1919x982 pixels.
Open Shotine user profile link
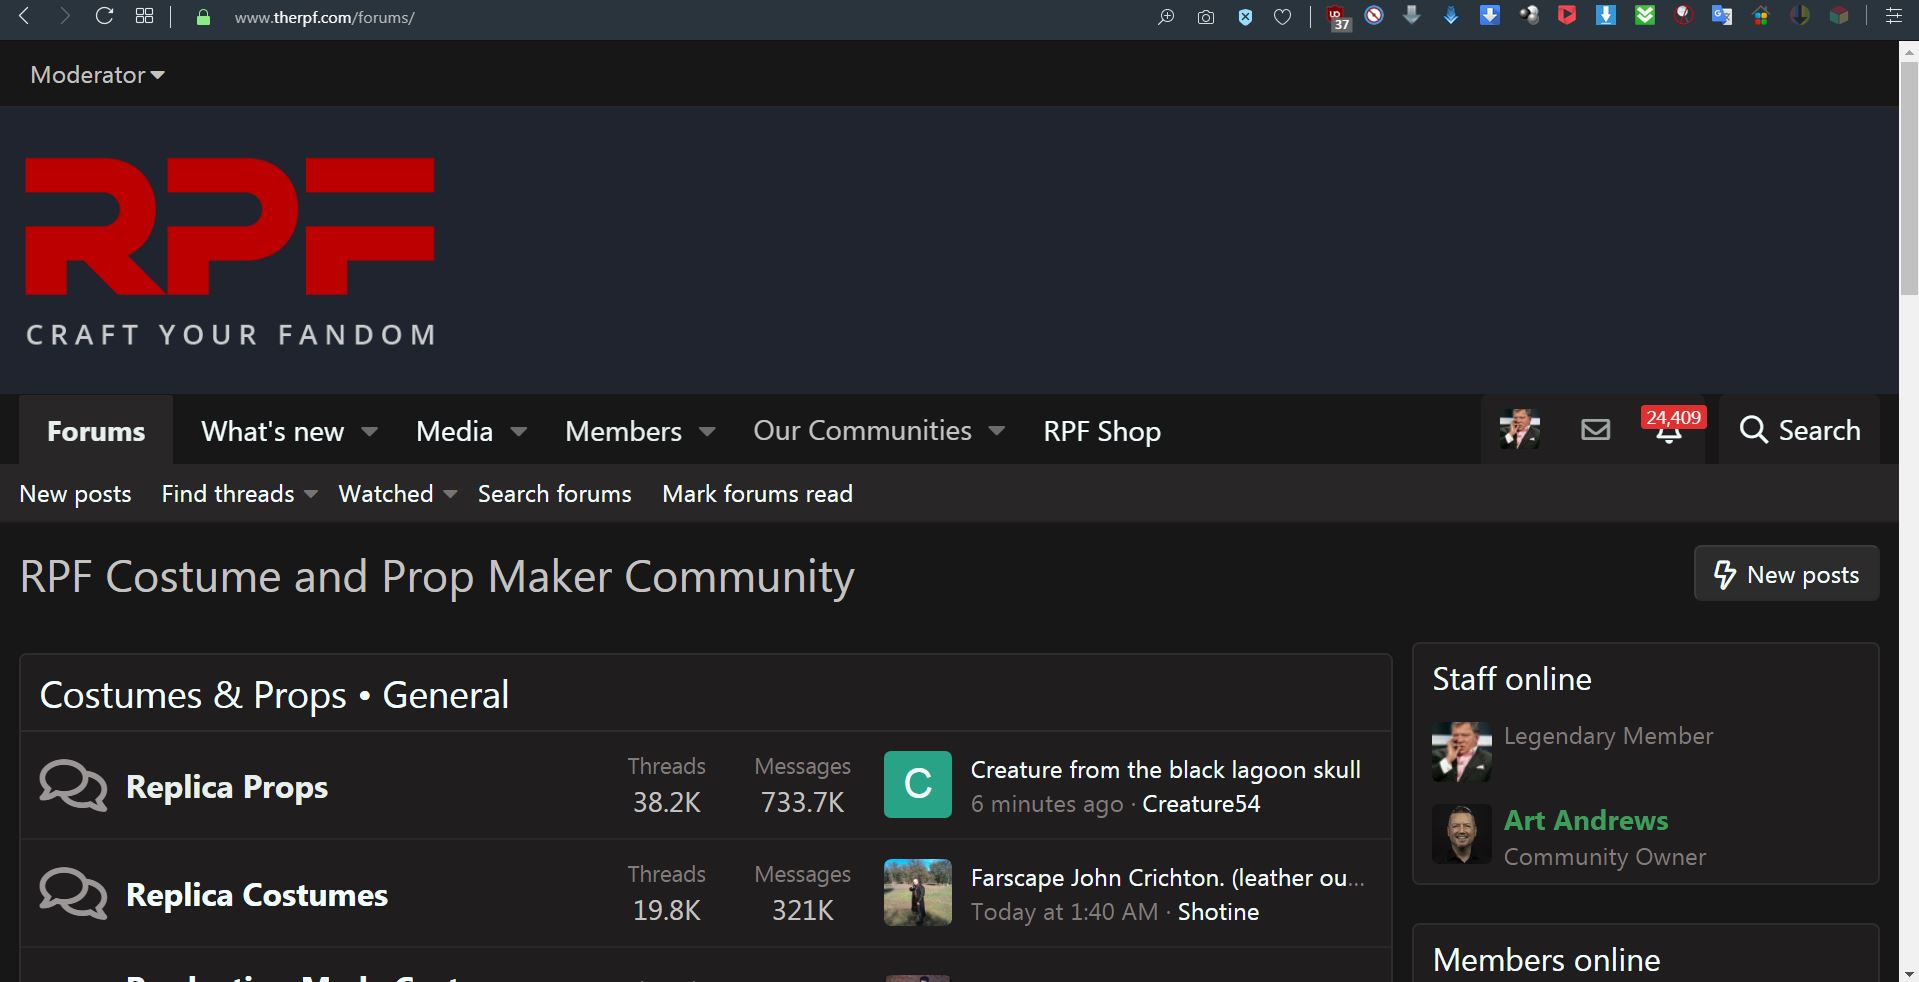1218,912
